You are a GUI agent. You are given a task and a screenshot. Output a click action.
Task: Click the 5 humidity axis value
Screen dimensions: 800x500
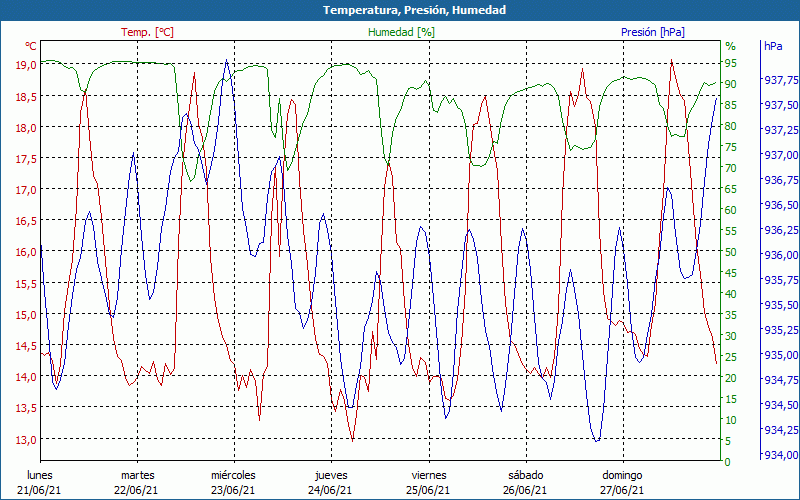click(728, 441)
